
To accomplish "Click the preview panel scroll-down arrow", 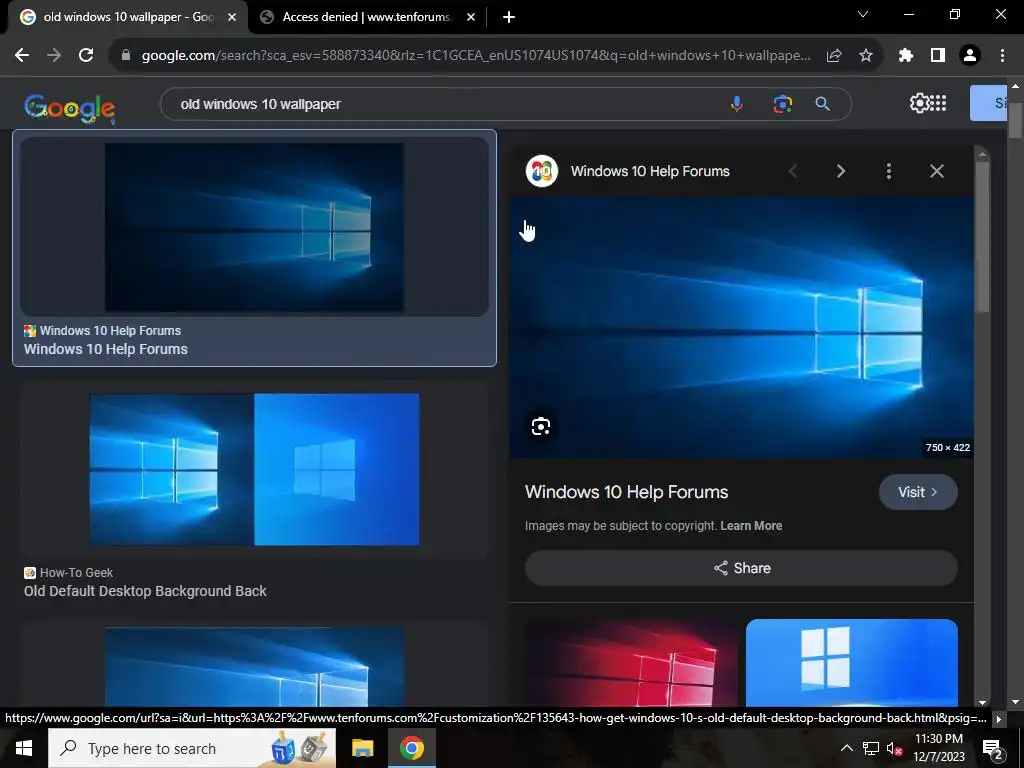I will [982, 702].
